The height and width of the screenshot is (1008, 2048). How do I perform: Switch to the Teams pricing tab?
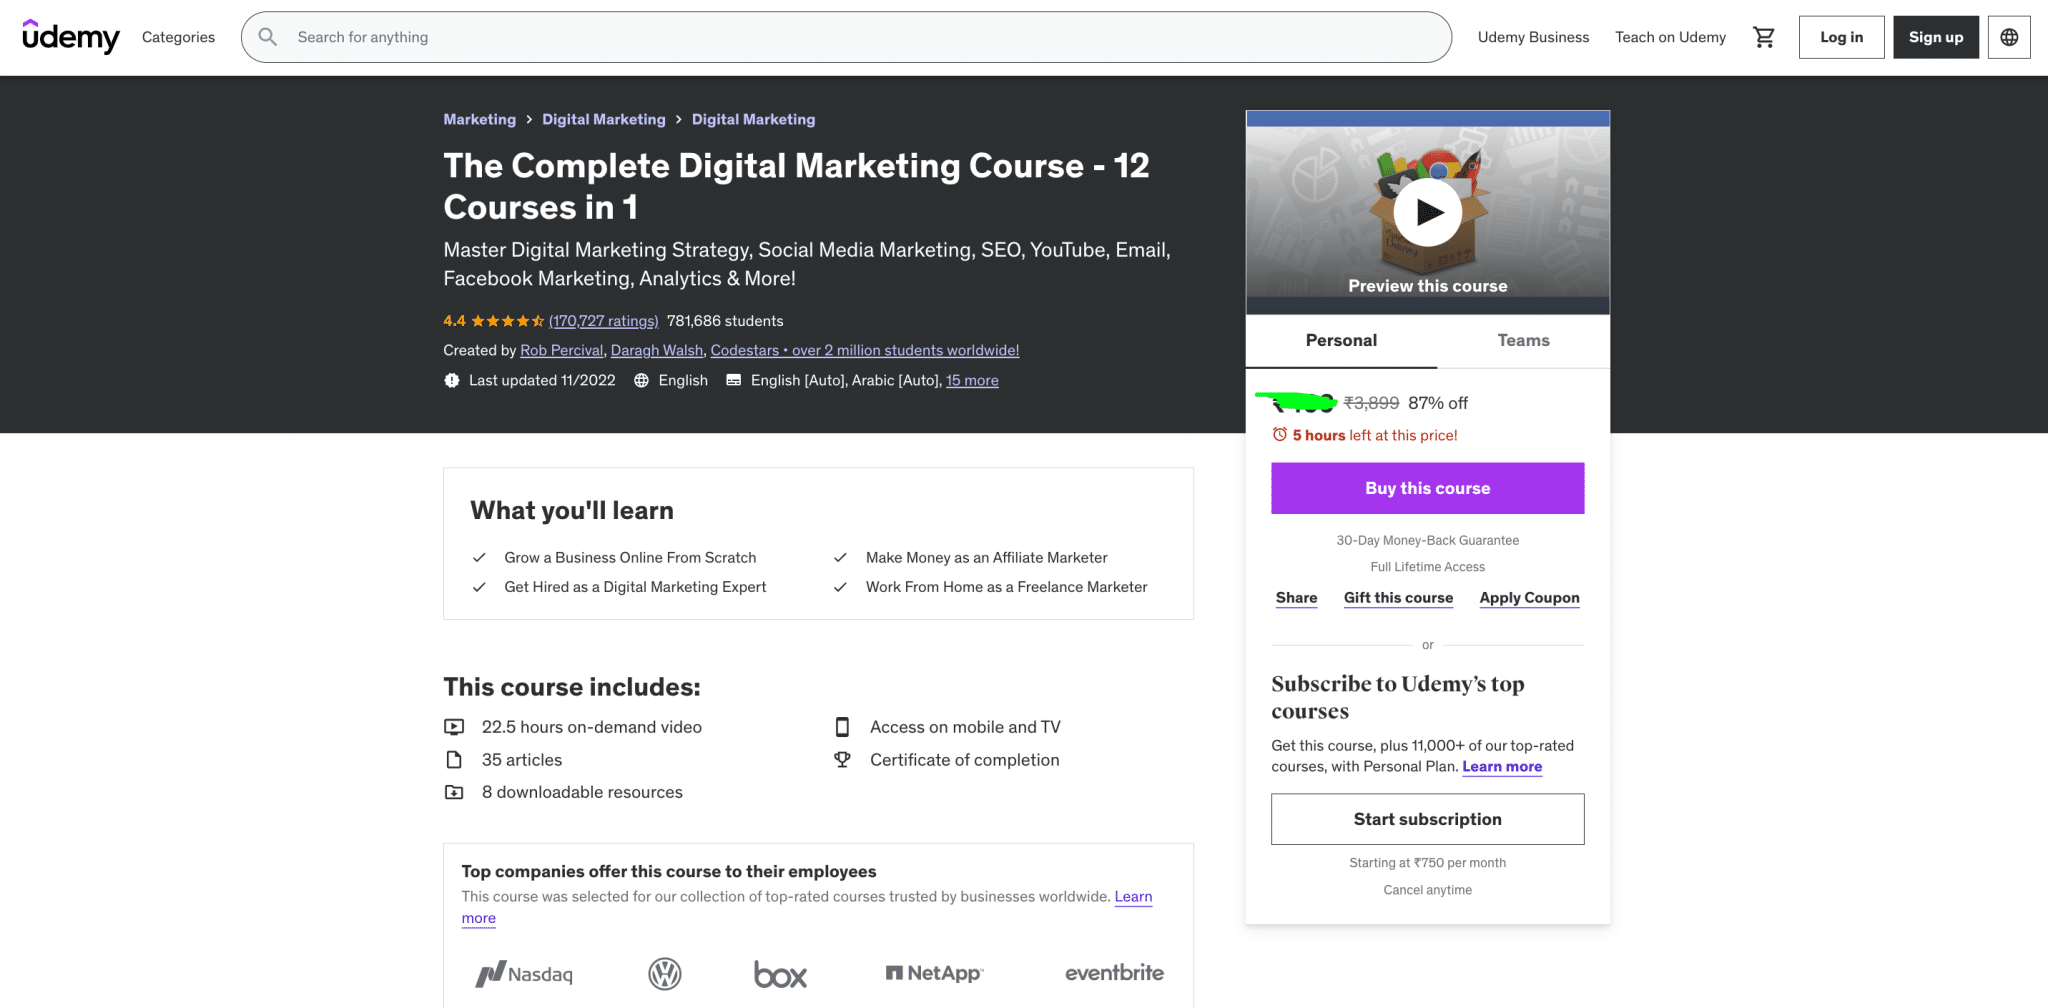coord(1522,340)
